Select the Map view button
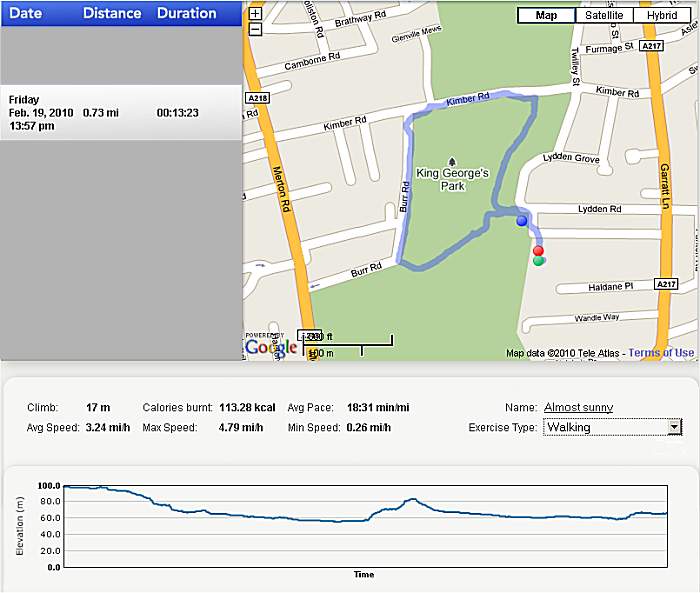The image size is (700, 593). (546, 15)
